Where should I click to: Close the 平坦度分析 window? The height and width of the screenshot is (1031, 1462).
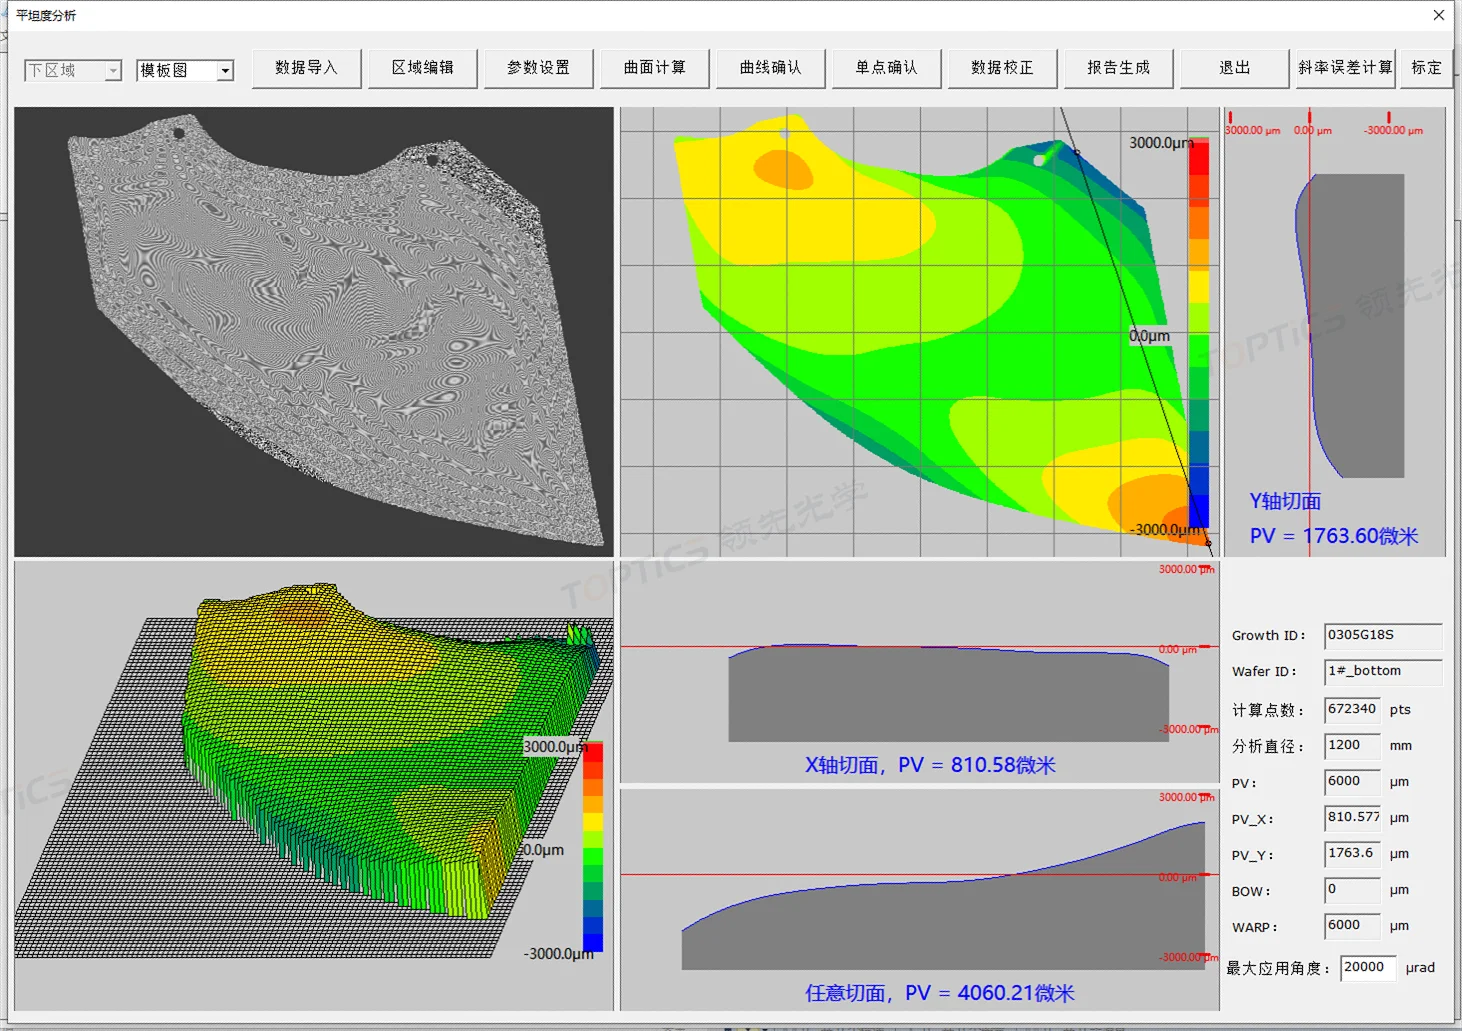click(1438, 15)
